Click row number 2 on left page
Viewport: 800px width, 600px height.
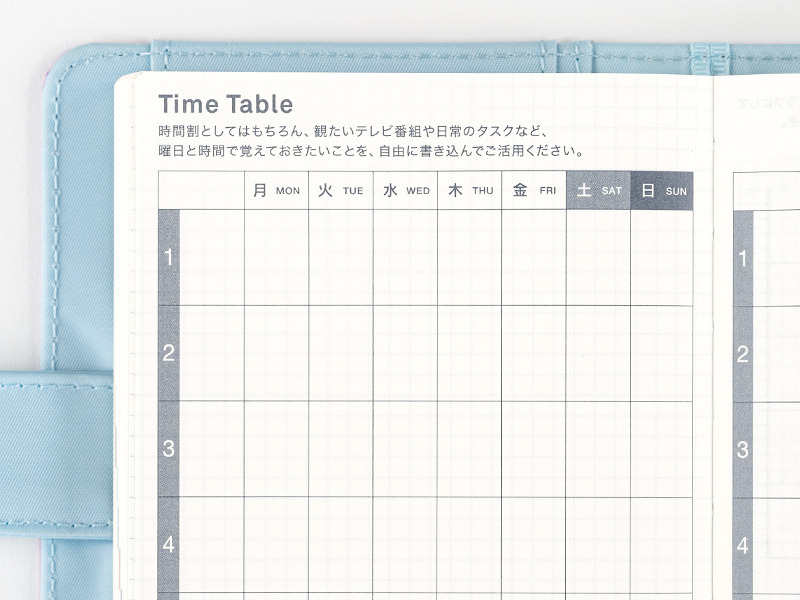pyautogui.click(x=169, y=353)
